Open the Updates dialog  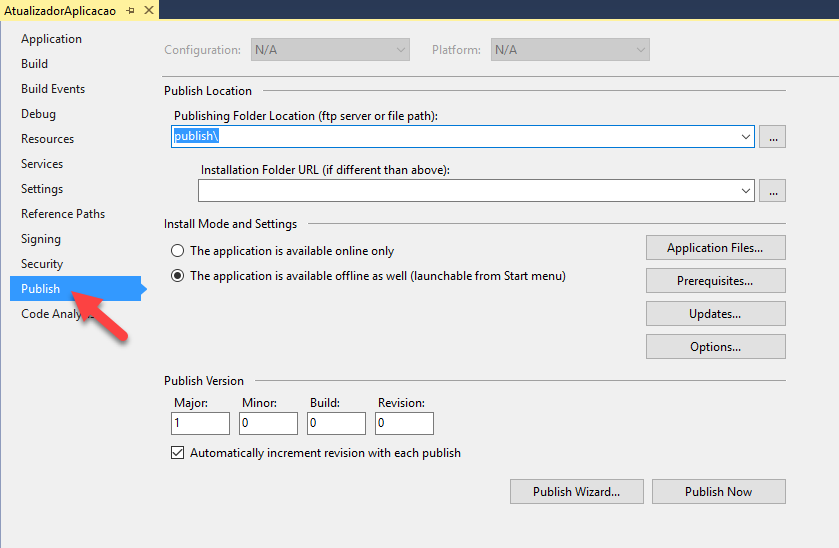tap(715, 314)
